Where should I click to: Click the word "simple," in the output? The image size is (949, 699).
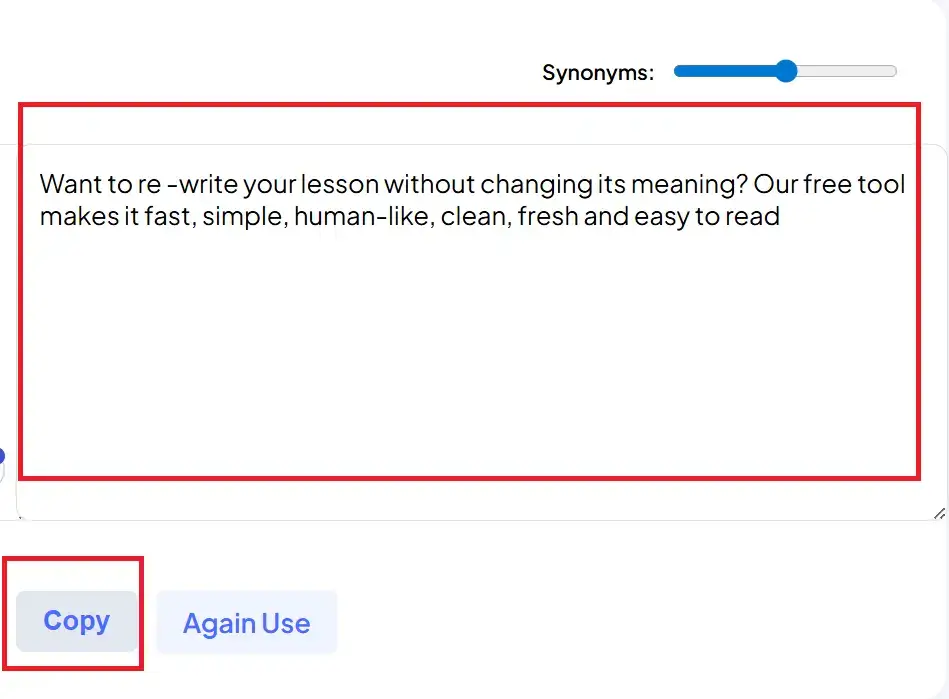click(x=244, y=216)
